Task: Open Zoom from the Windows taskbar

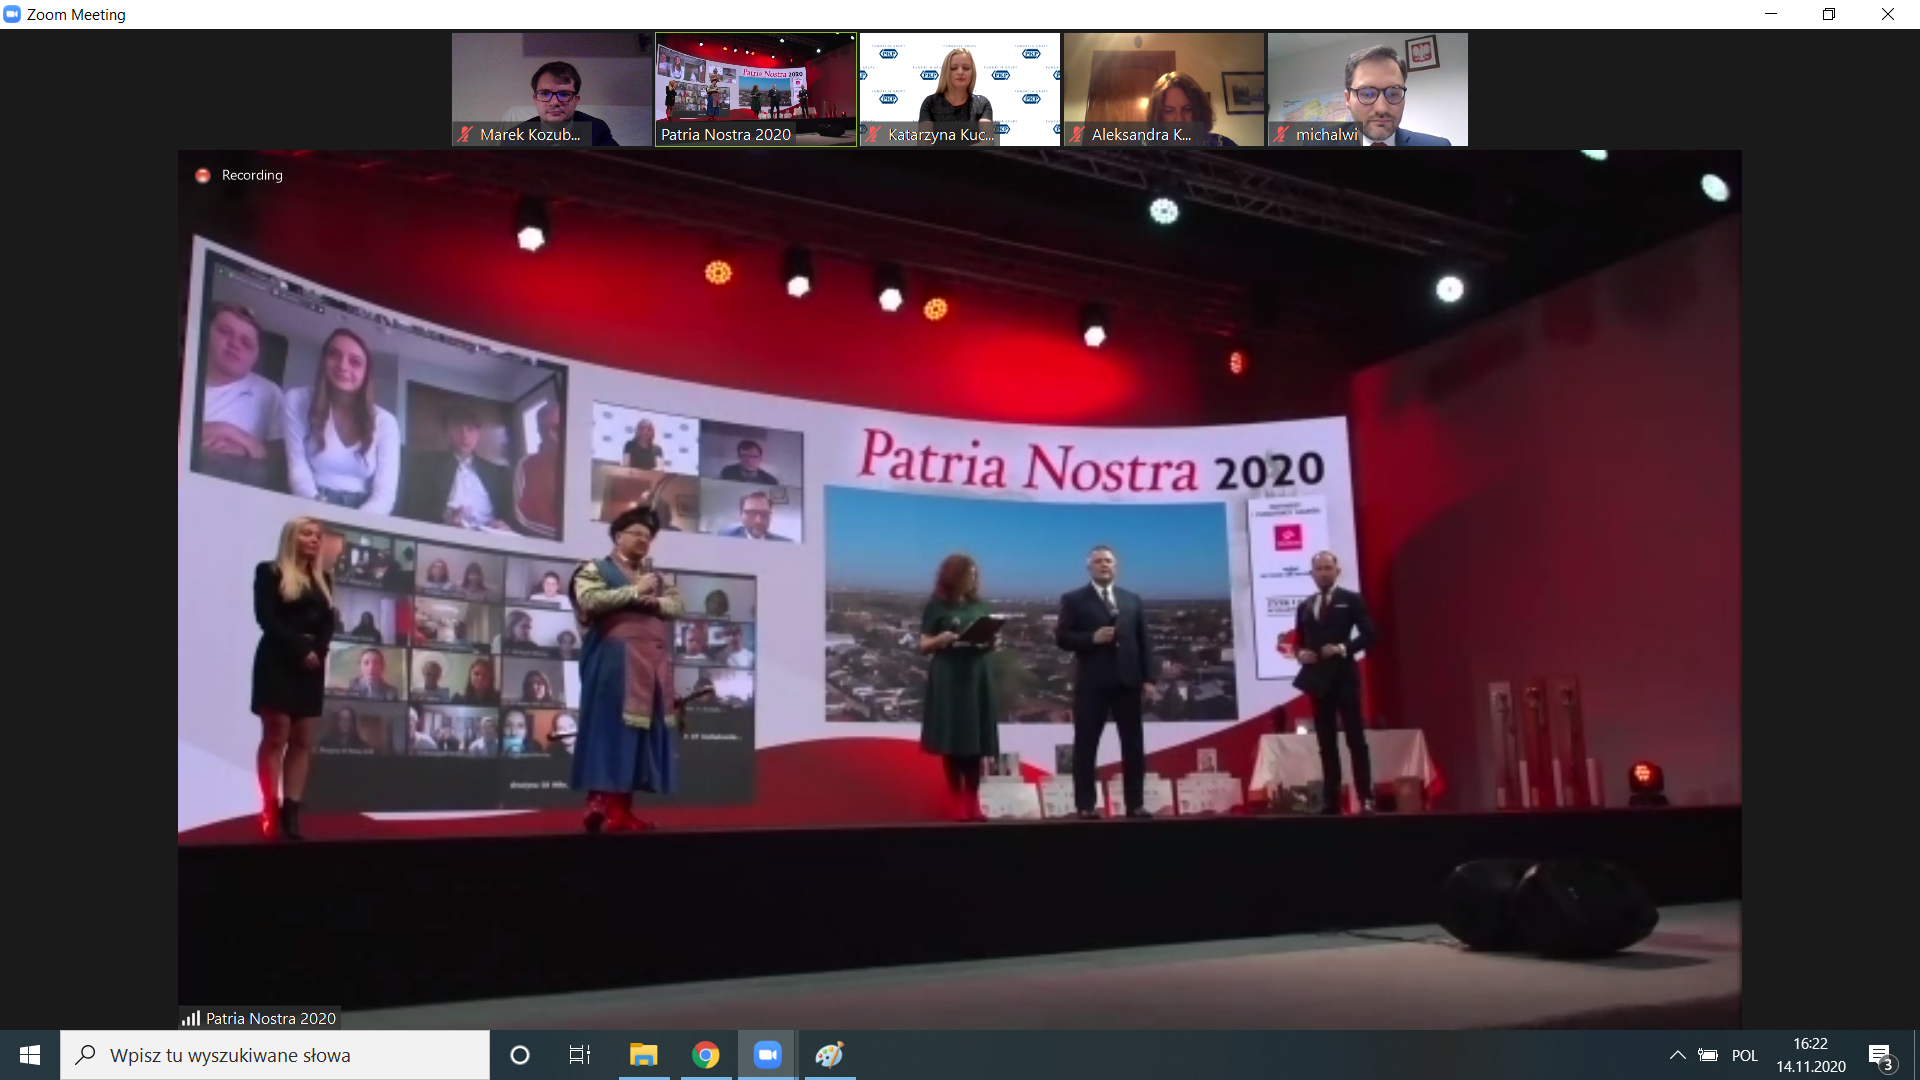Action: (767, 1055)
